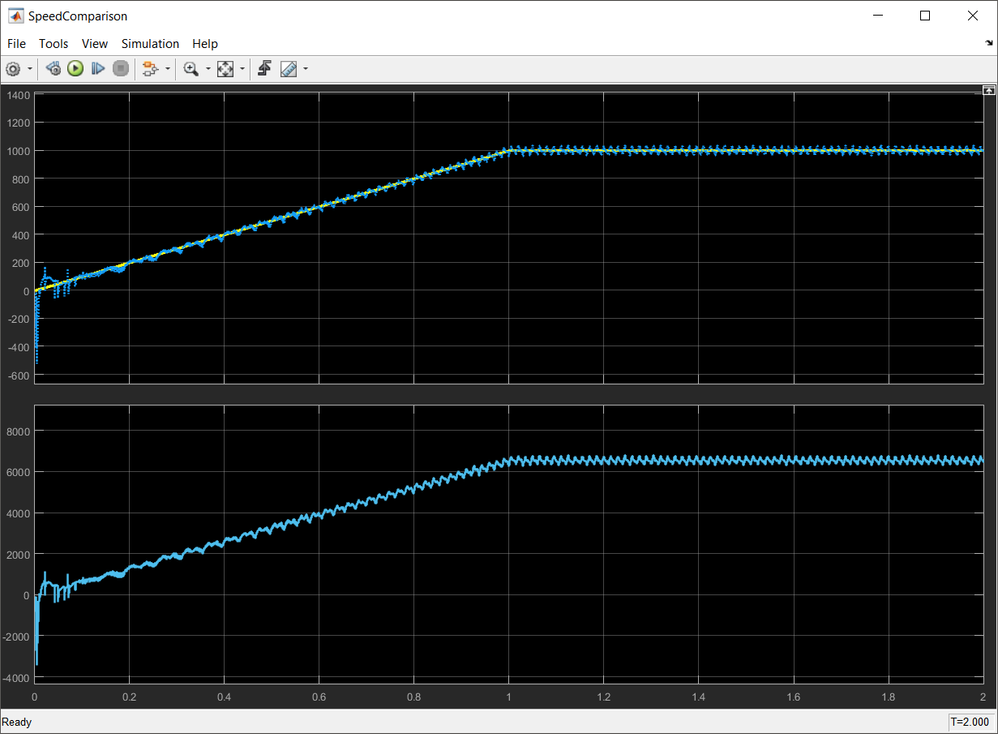Open the Triggers tool icon
This screenshot has width=998, height=734.
(x=265, y=69)
